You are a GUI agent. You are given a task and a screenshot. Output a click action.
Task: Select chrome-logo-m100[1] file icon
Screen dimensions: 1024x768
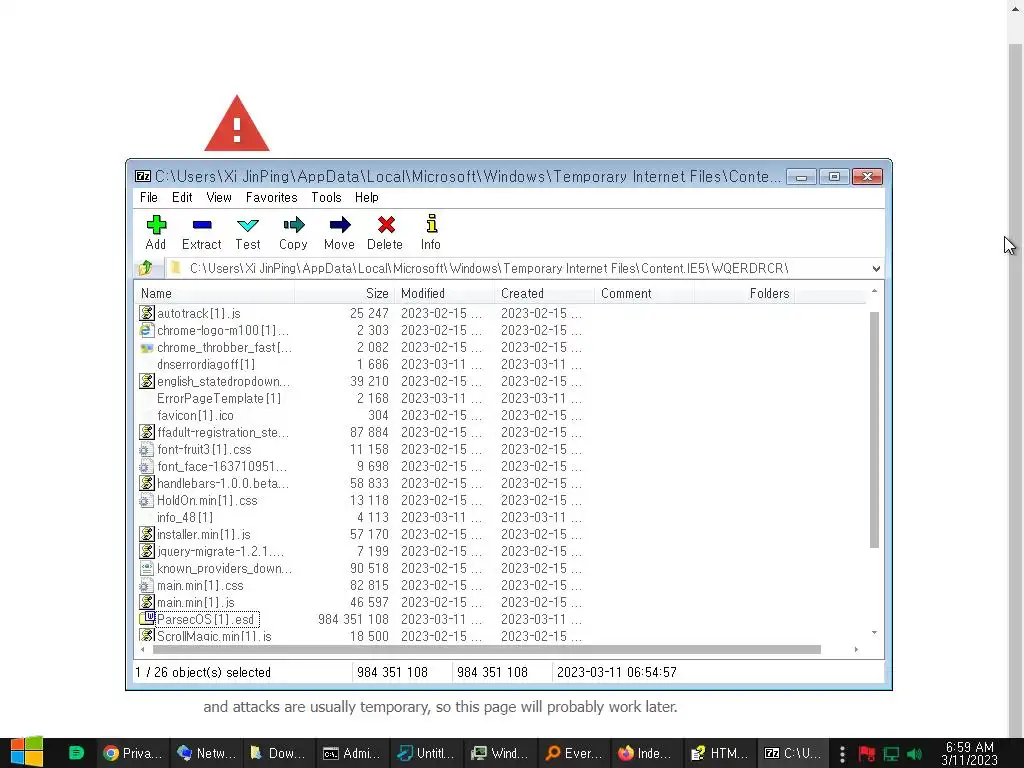[147, 330]
